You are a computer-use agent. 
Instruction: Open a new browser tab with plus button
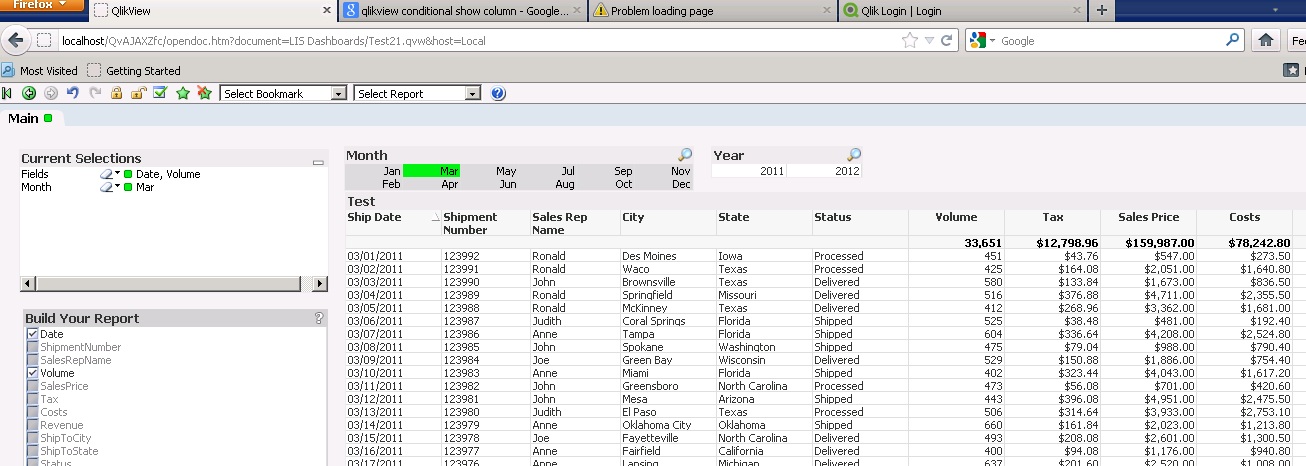1102,11
